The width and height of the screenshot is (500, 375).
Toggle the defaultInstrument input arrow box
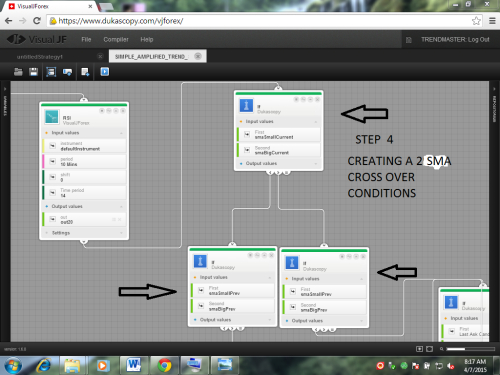pos(53,146)
